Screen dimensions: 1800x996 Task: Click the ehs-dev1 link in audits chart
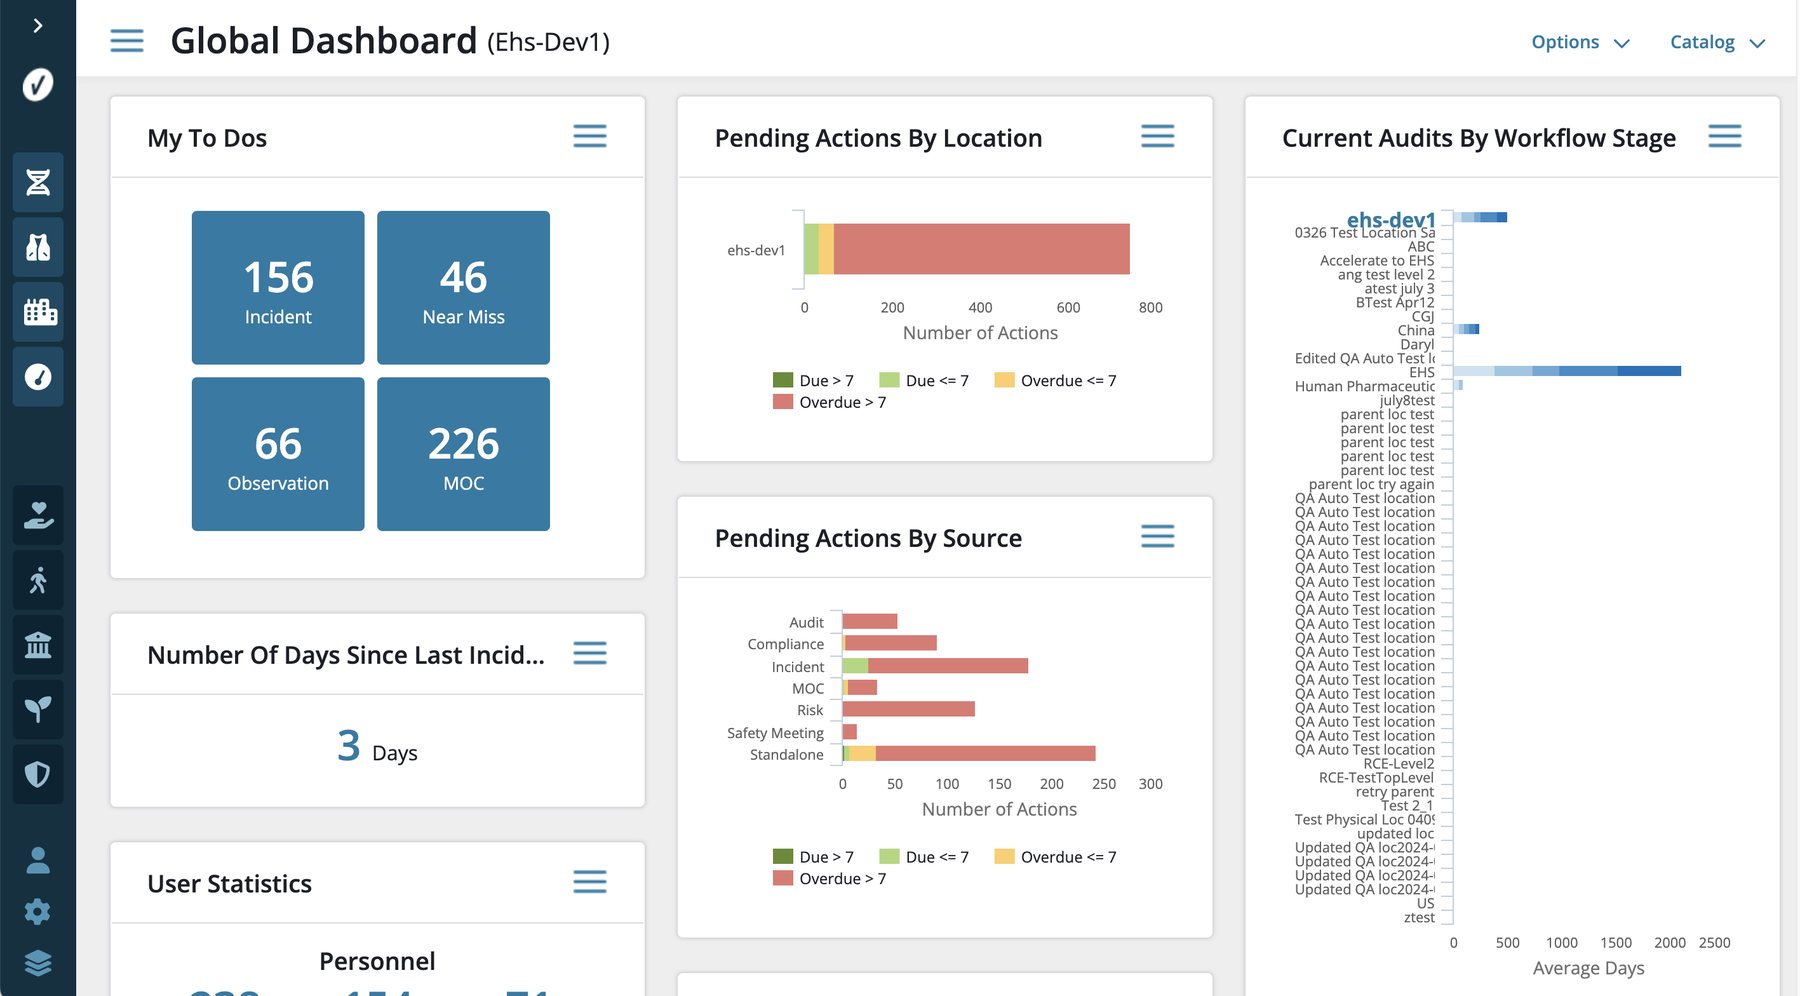point(1391,219)
